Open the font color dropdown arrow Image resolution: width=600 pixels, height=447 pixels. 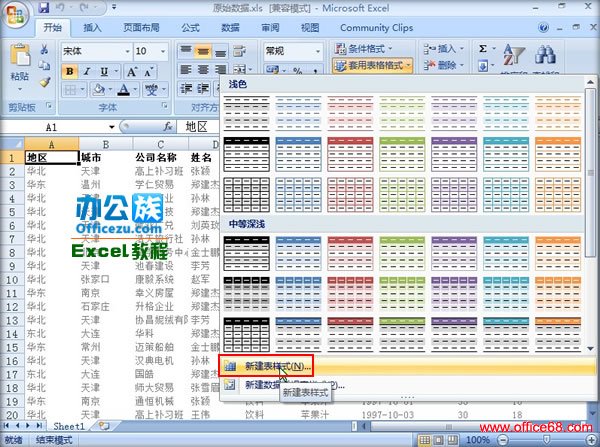[x=135, y=90]
